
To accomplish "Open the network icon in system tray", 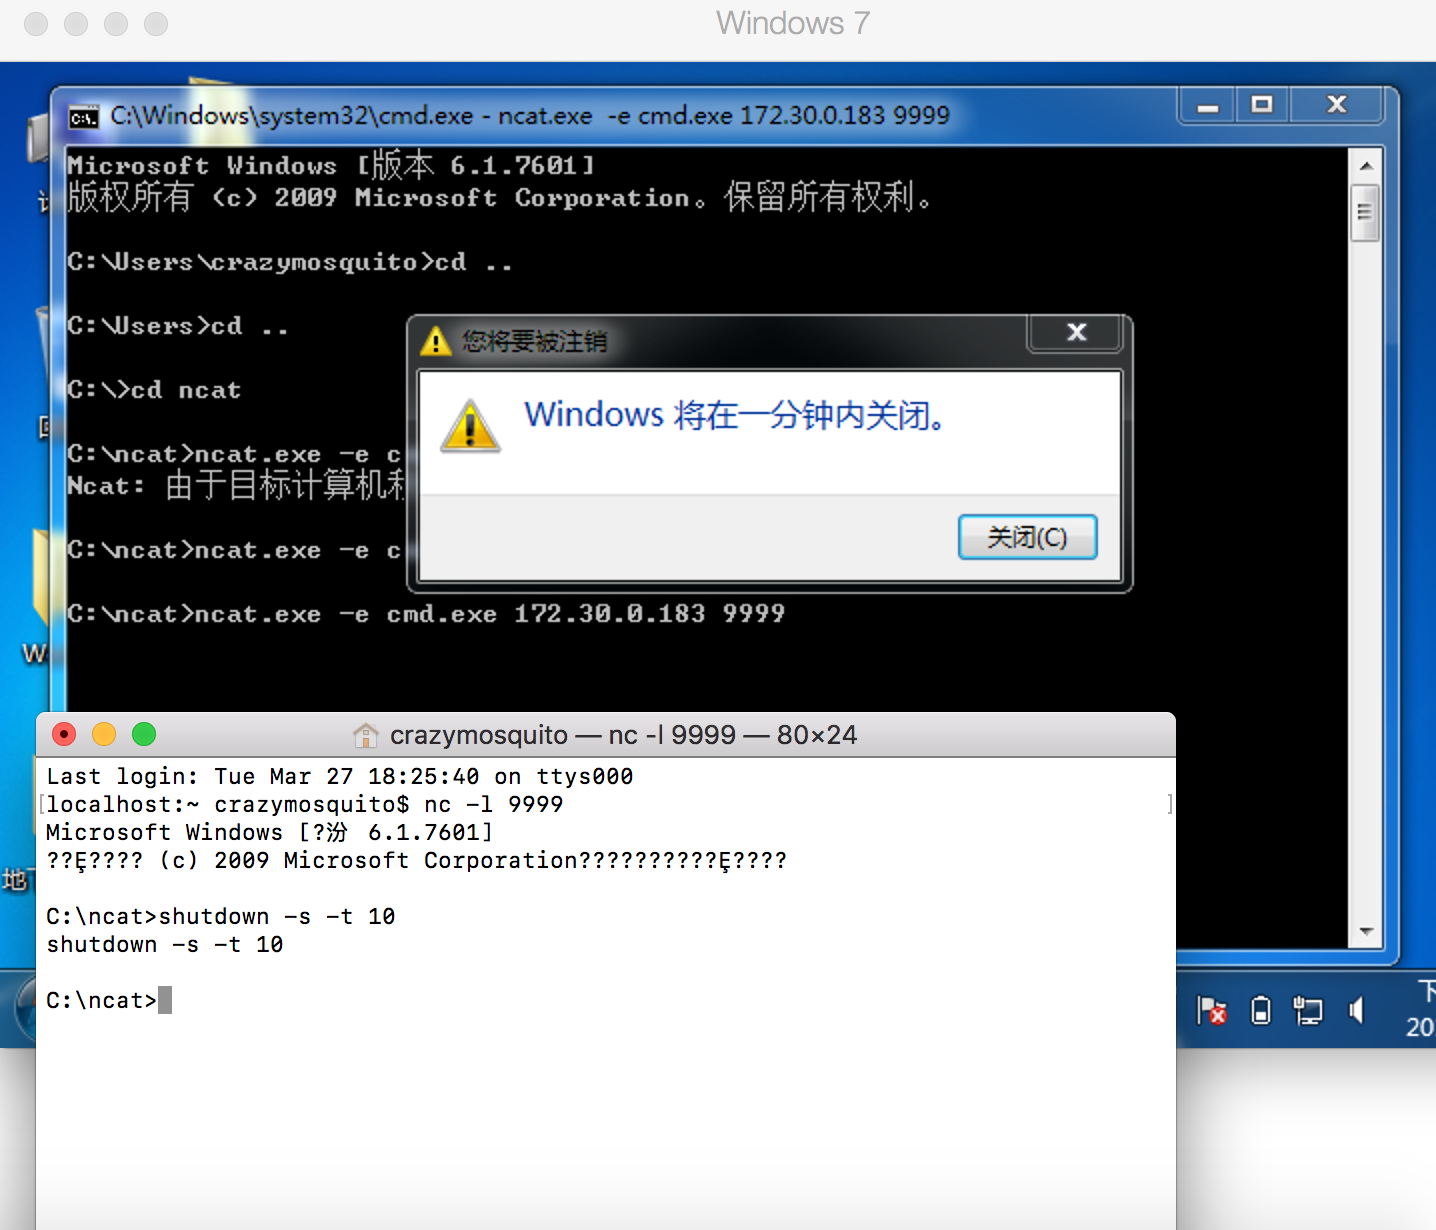I will 1307,1010.
